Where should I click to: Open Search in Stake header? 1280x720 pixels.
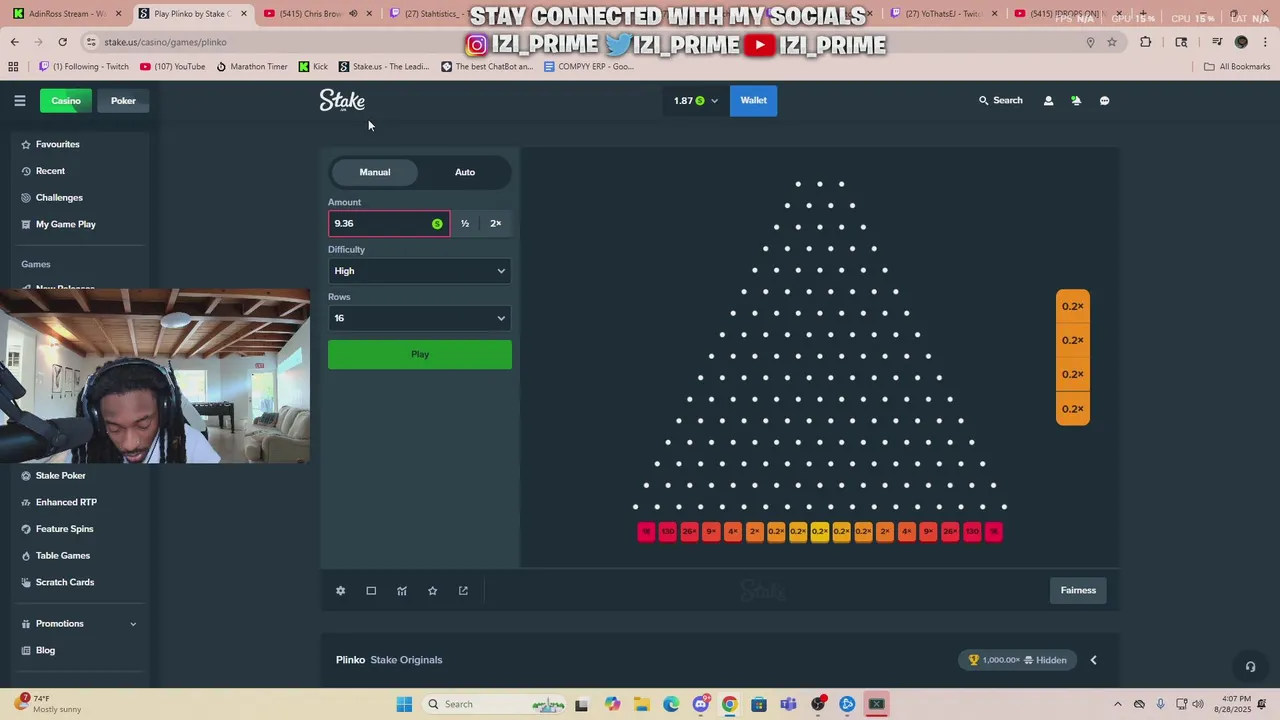pos(1000,101)
